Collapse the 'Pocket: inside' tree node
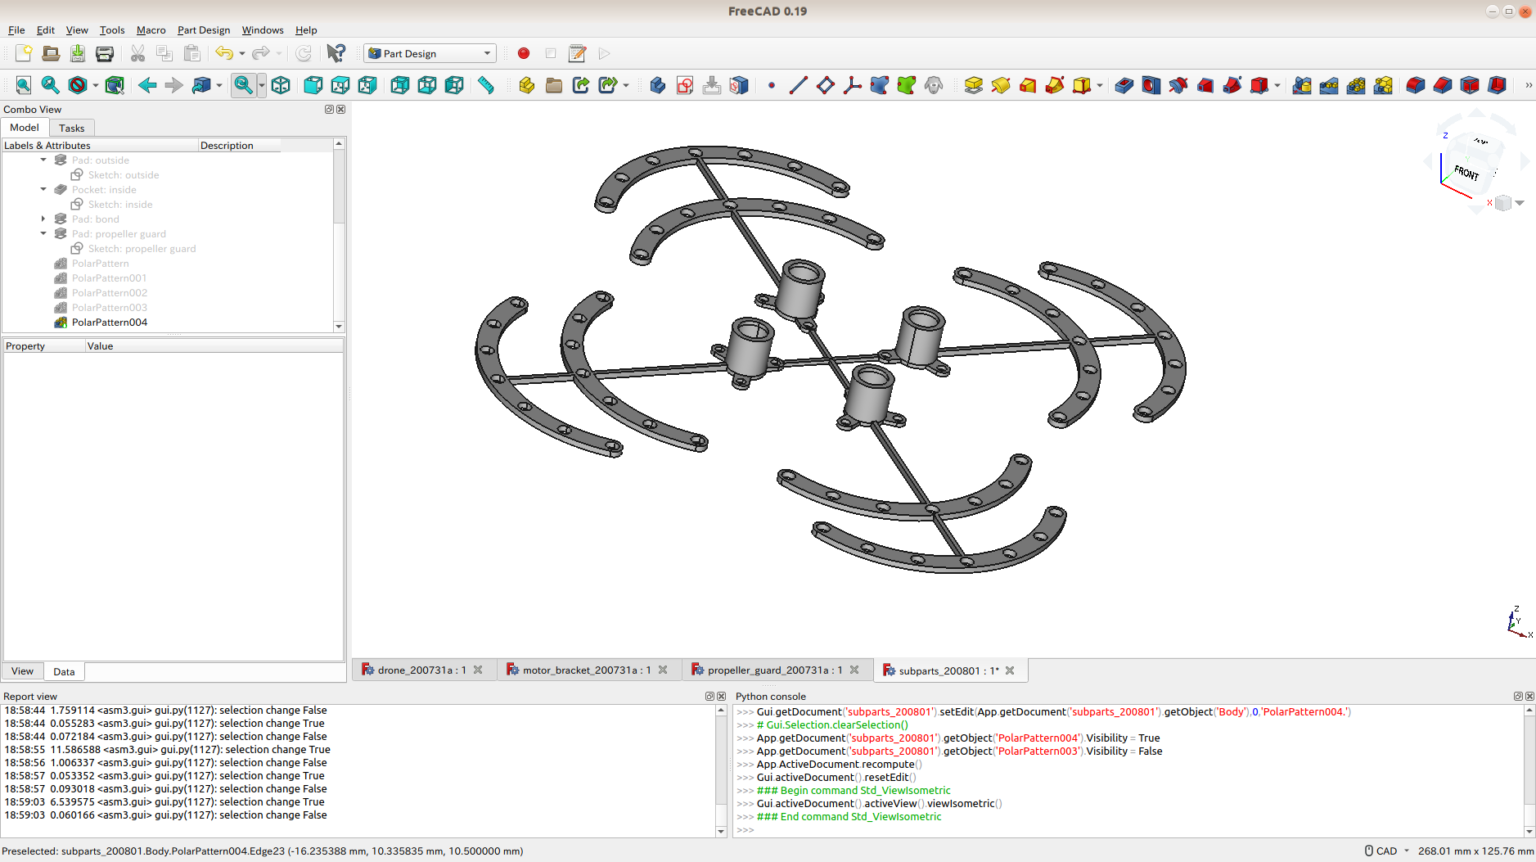 tap(43, 189)
